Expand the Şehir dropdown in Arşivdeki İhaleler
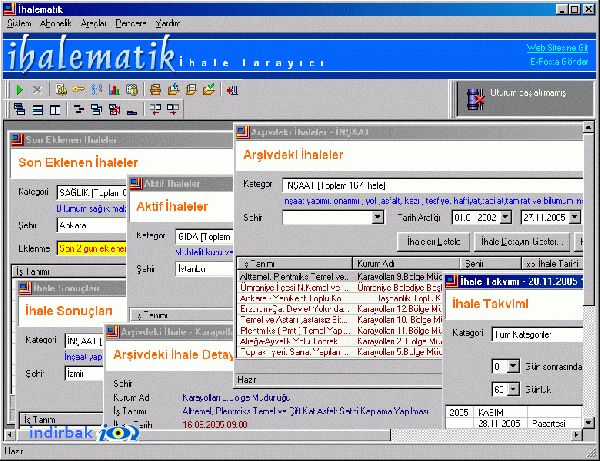 [378, 217]
